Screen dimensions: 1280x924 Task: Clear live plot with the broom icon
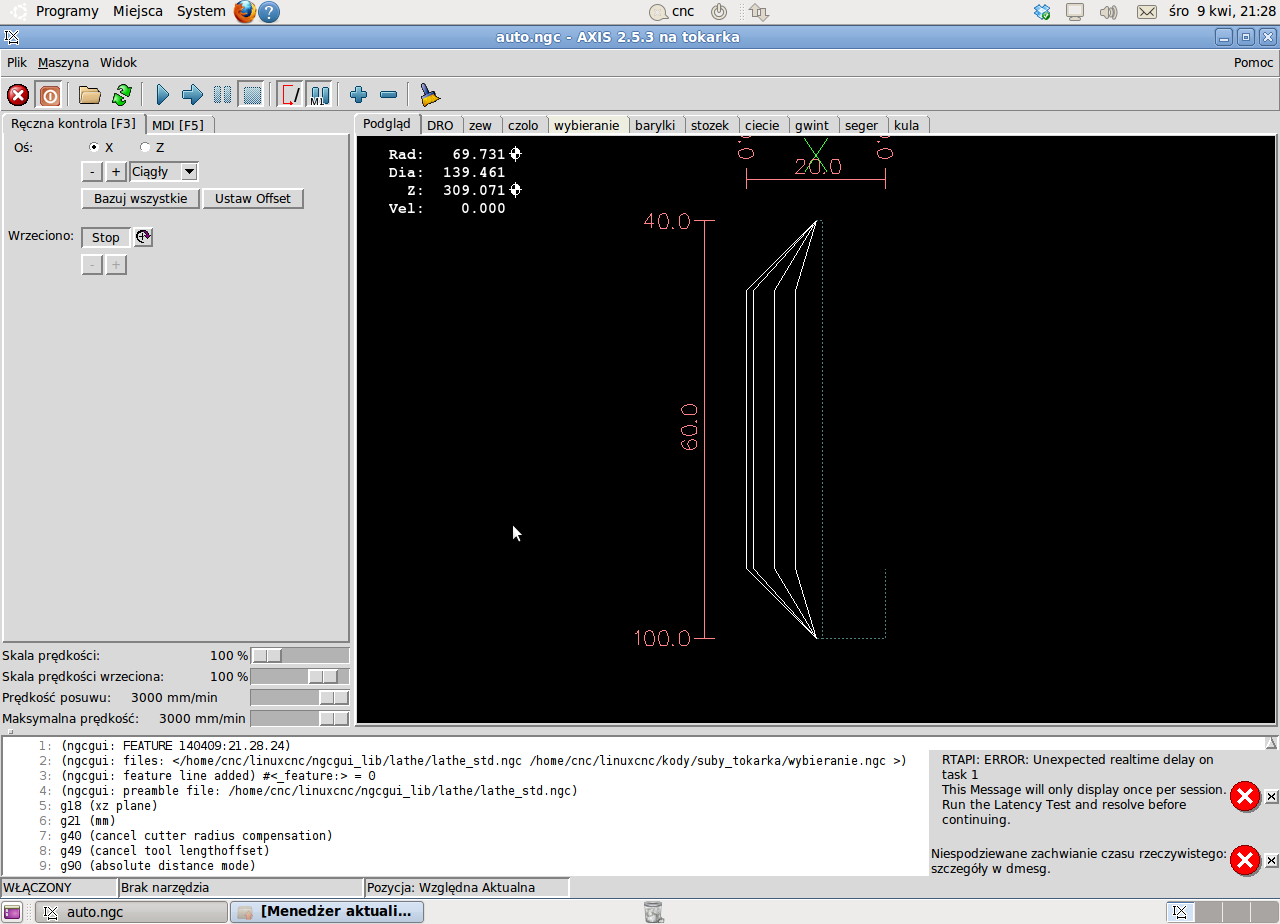430,95
